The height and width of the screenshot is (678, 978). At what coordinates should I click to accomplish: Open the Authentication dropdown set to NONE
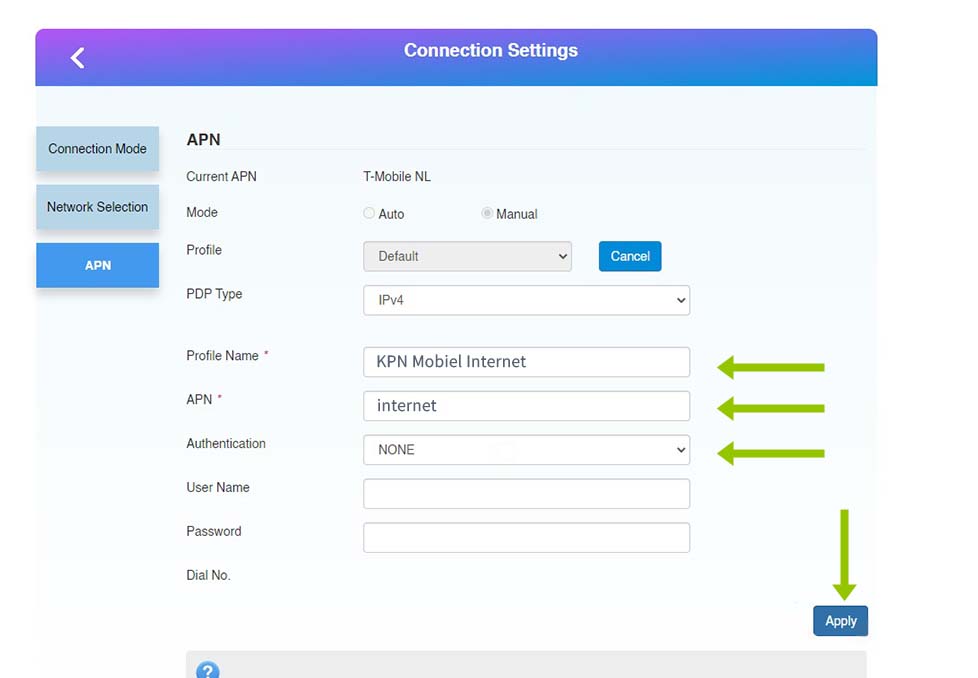tap(526, 450)
